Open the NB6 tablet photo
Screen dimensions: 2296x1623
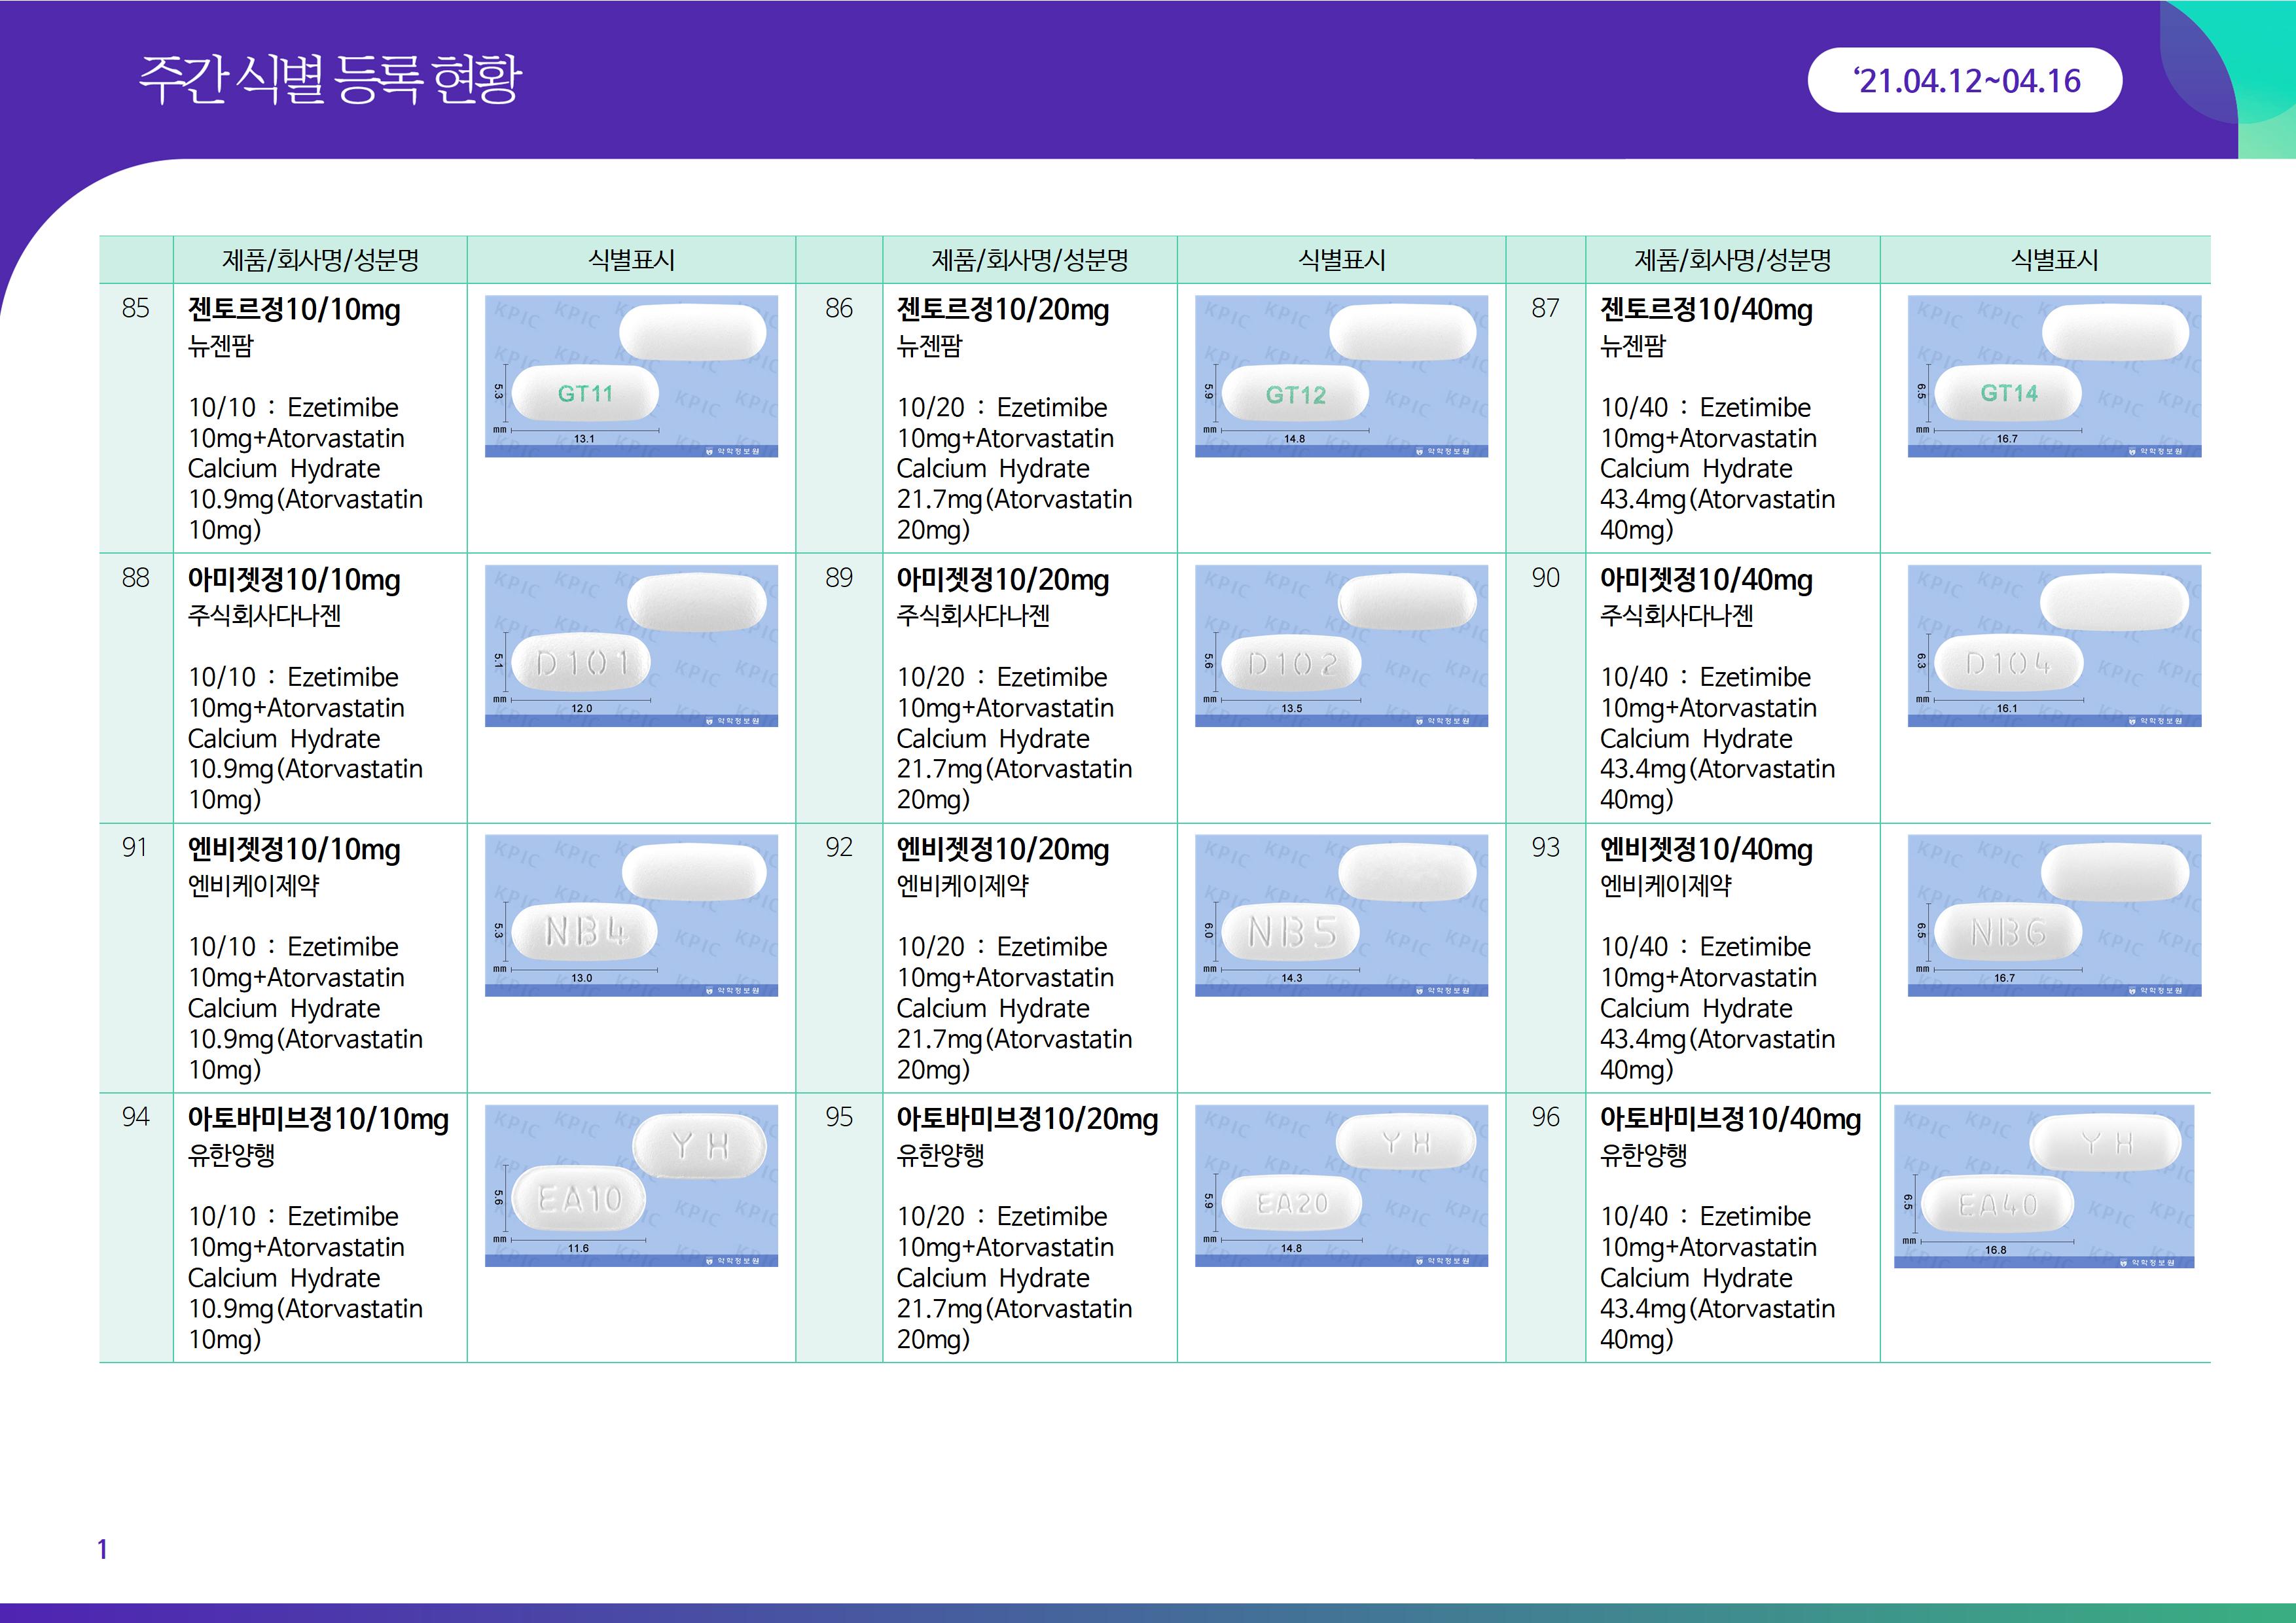[2054, 915]
